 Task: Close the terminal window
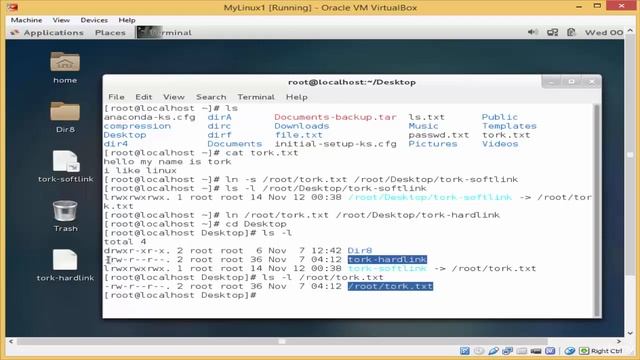(x=591, y=82)
